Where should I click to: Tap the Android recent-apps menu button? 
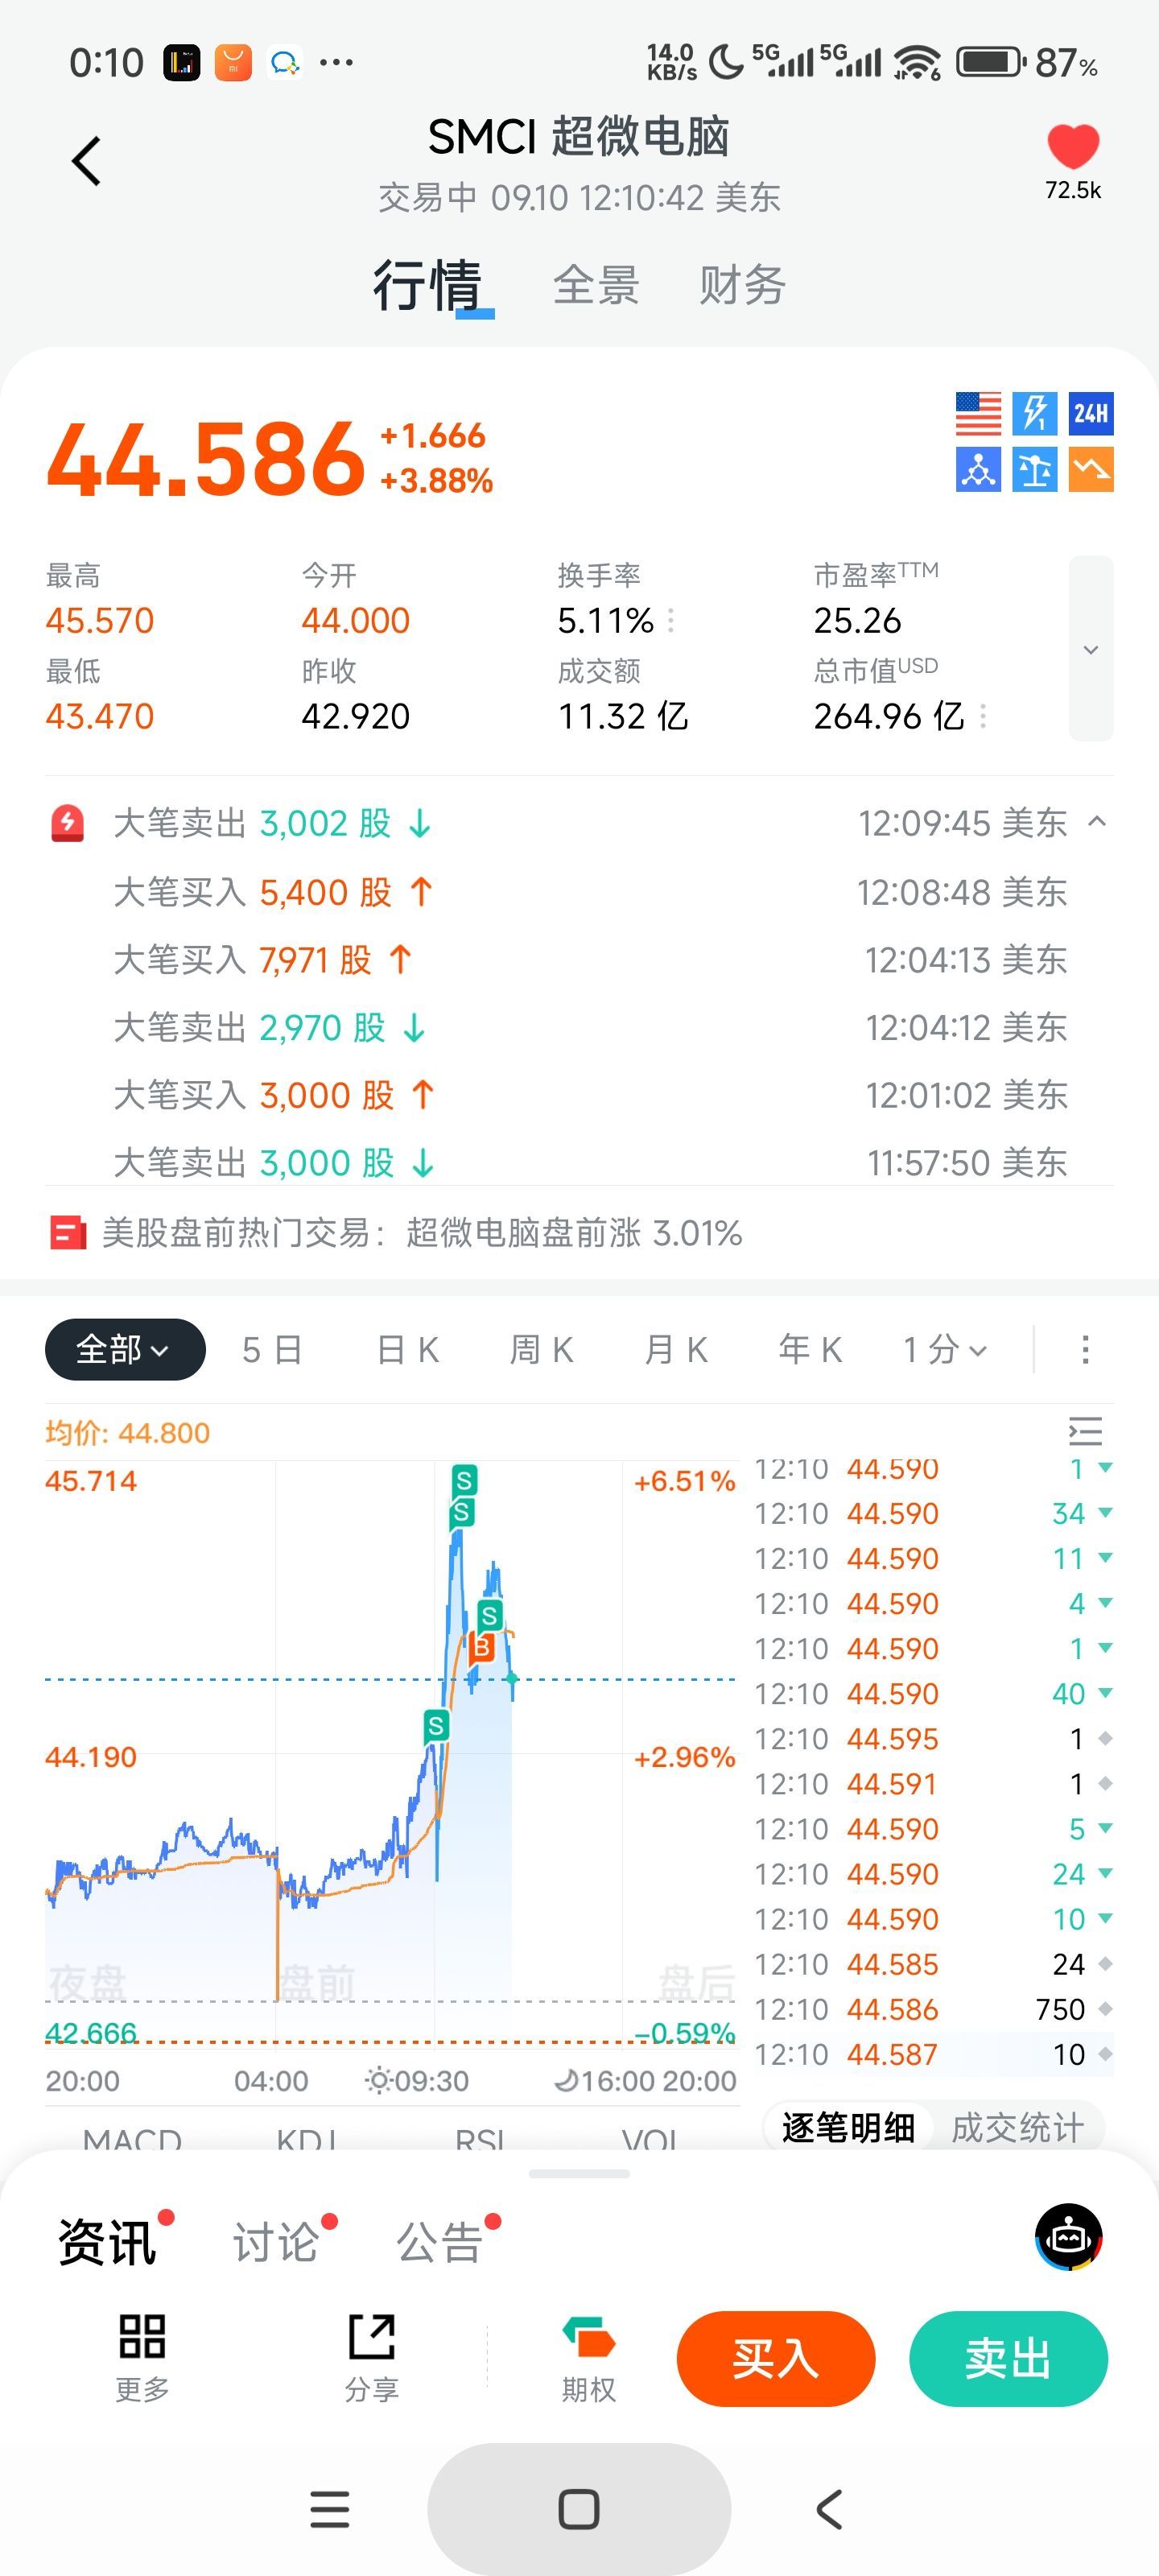coord(330,2510)
